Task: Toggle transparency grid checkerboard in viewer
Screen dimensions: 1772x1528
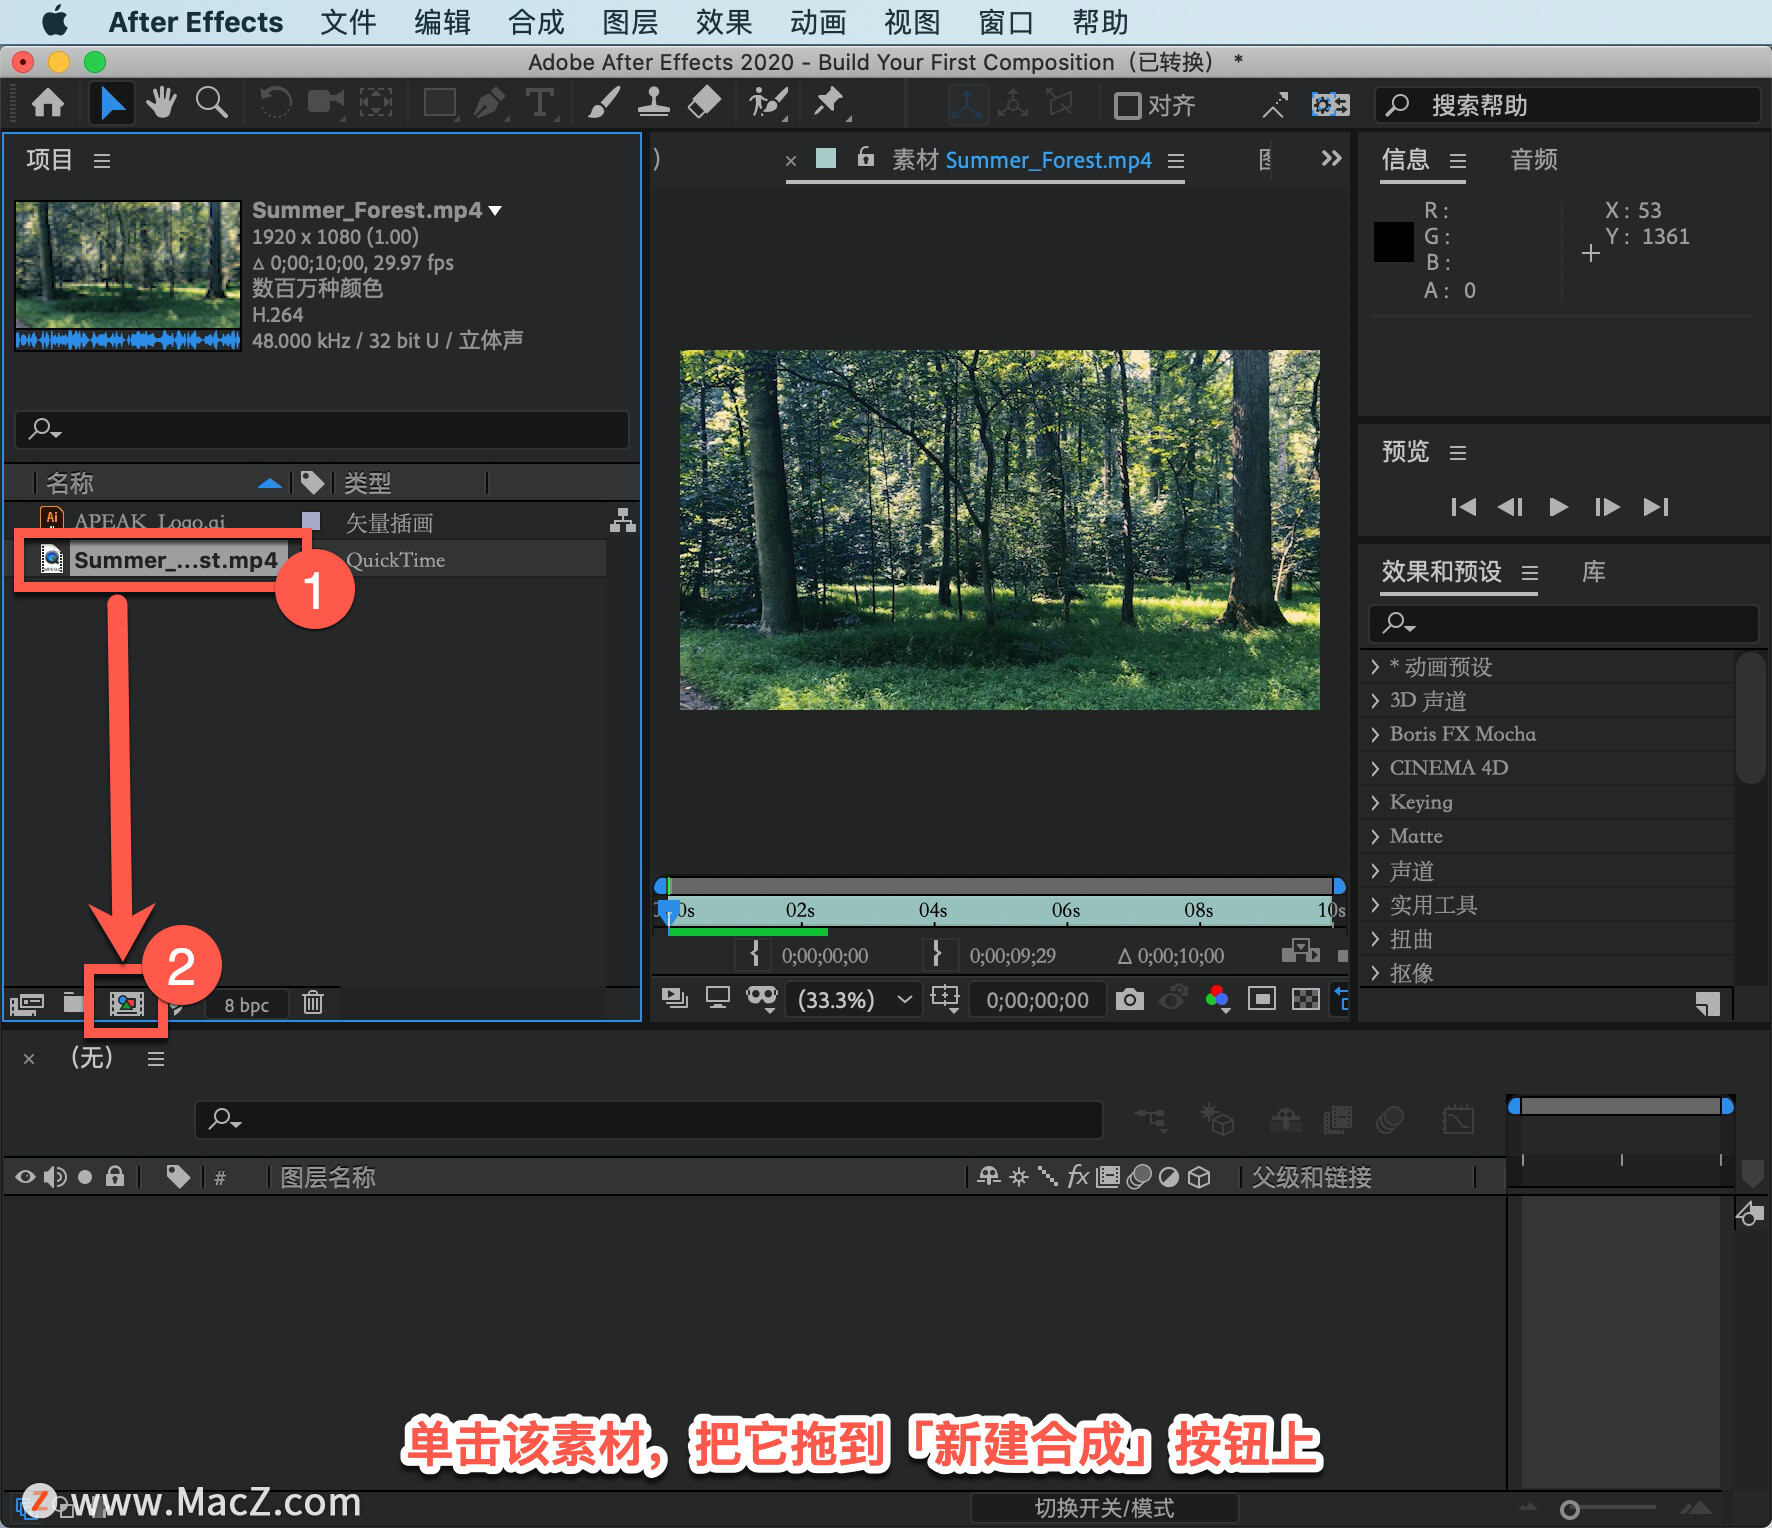Action: [1306, 999]
